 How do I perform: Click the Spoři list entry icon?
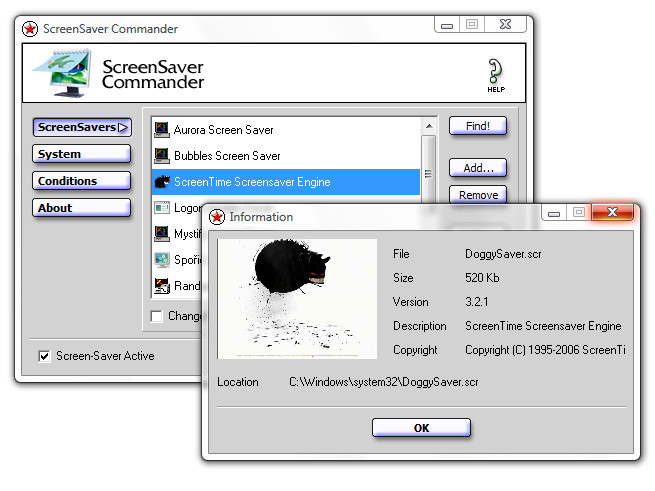pos(162,260)
